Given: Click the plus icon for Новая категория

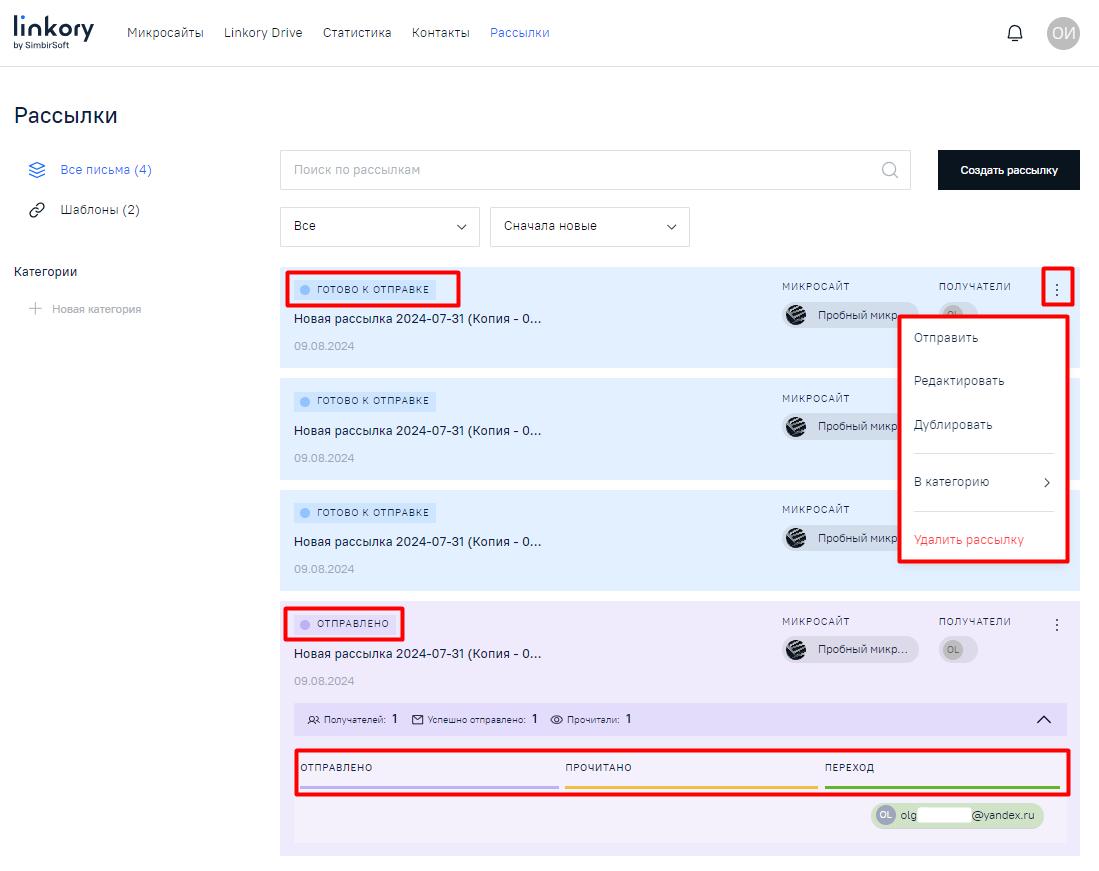Looking at the screenshot, I should point(36,309).
